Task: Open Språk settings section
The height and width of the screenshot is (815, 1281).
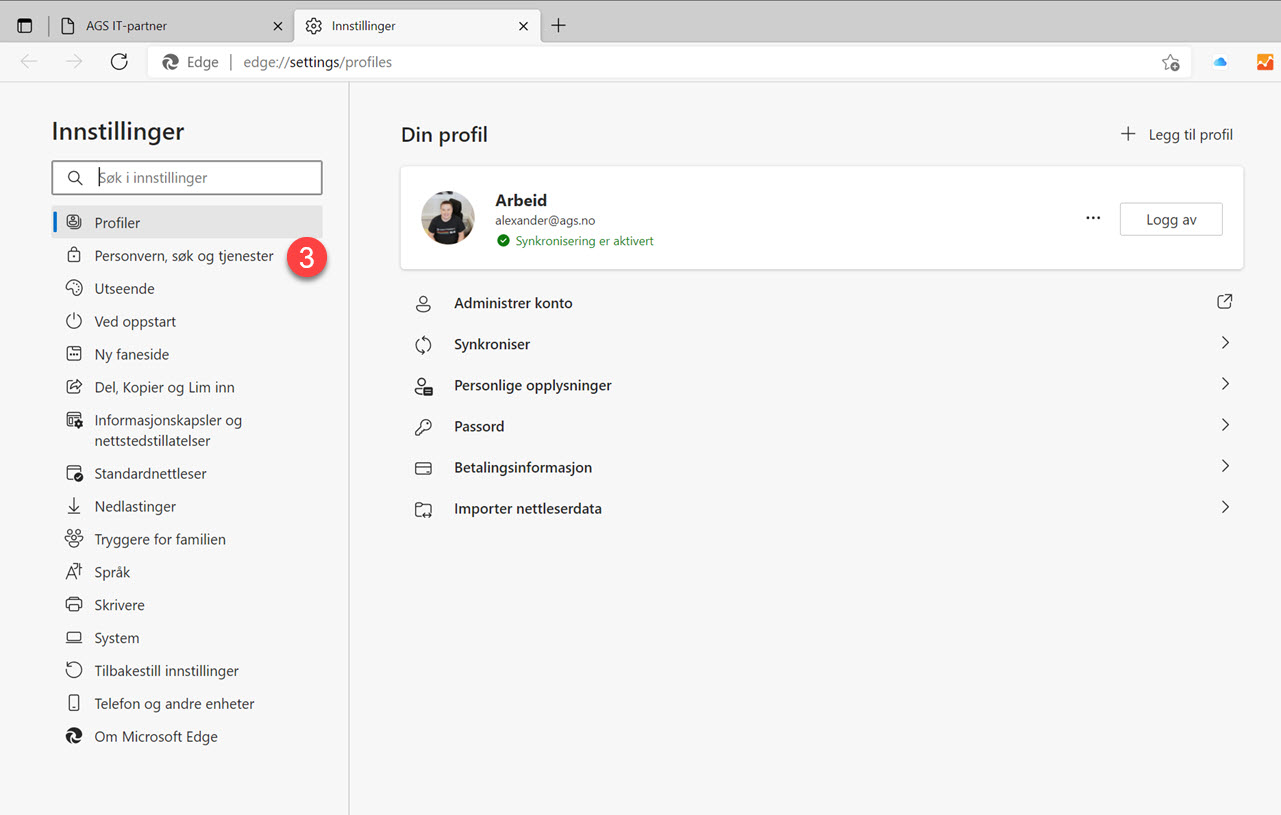Action: click(187, 573)
